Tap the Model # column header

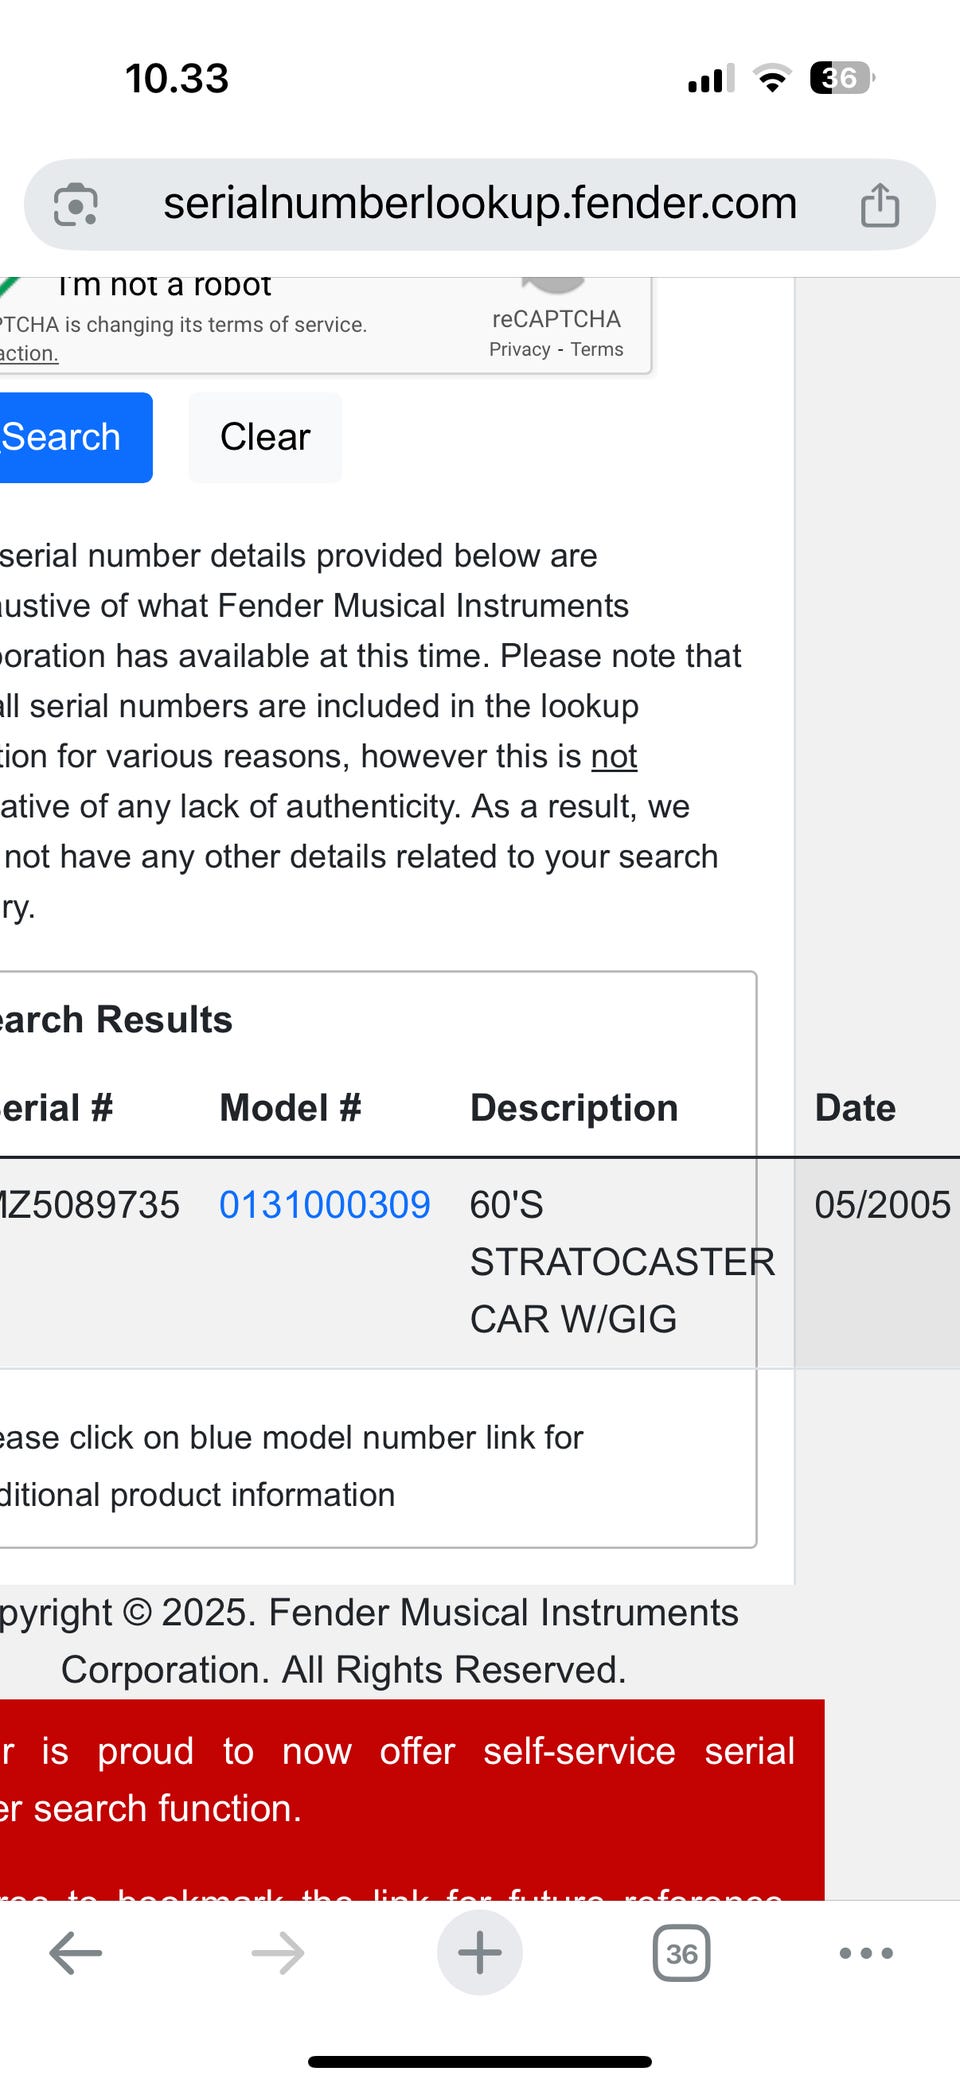coord(290,1108)
